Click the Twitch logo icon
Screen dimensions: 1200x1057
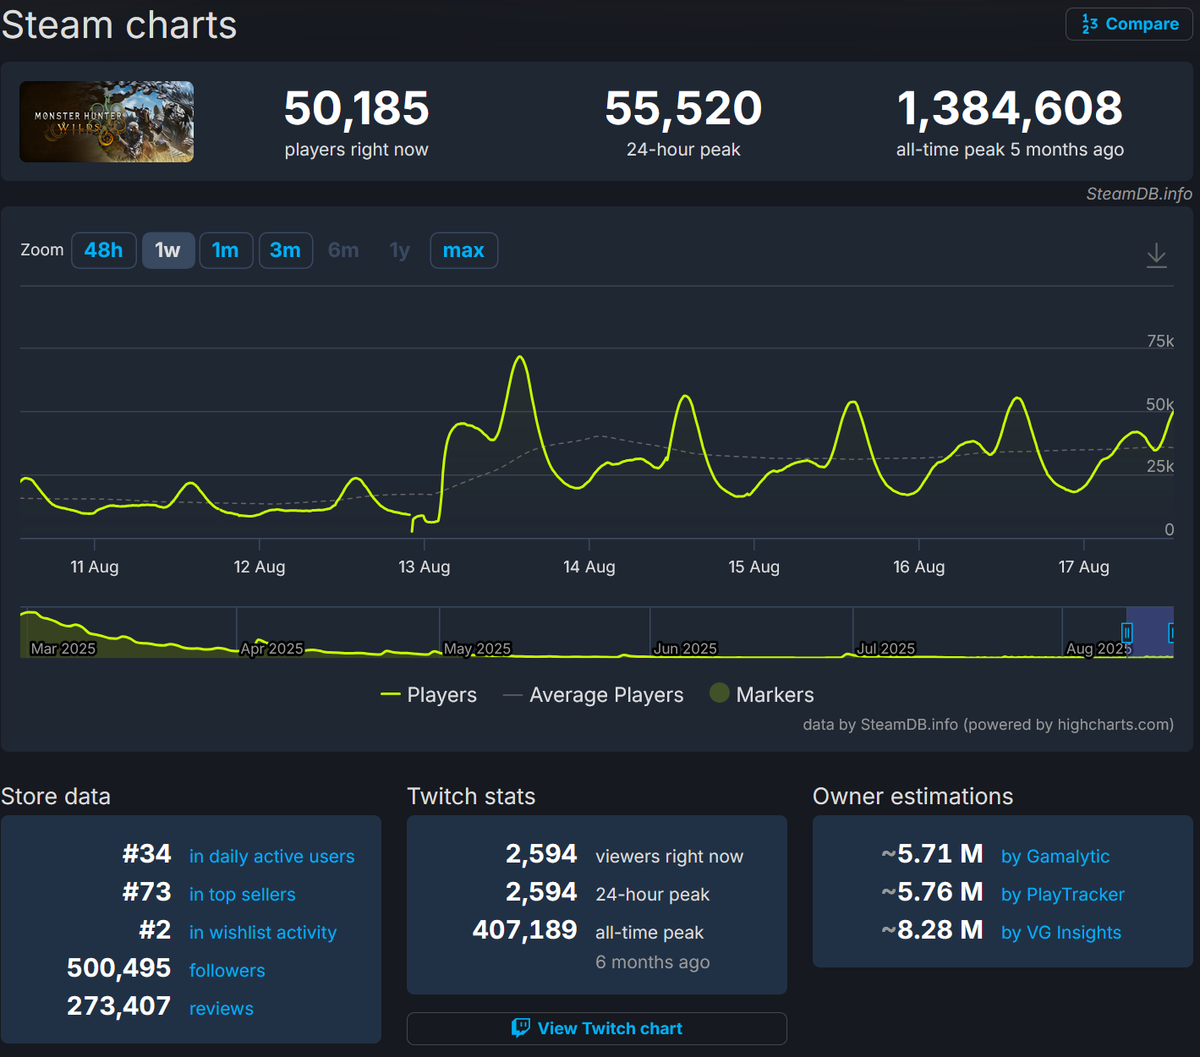[x=520, y=1028]
